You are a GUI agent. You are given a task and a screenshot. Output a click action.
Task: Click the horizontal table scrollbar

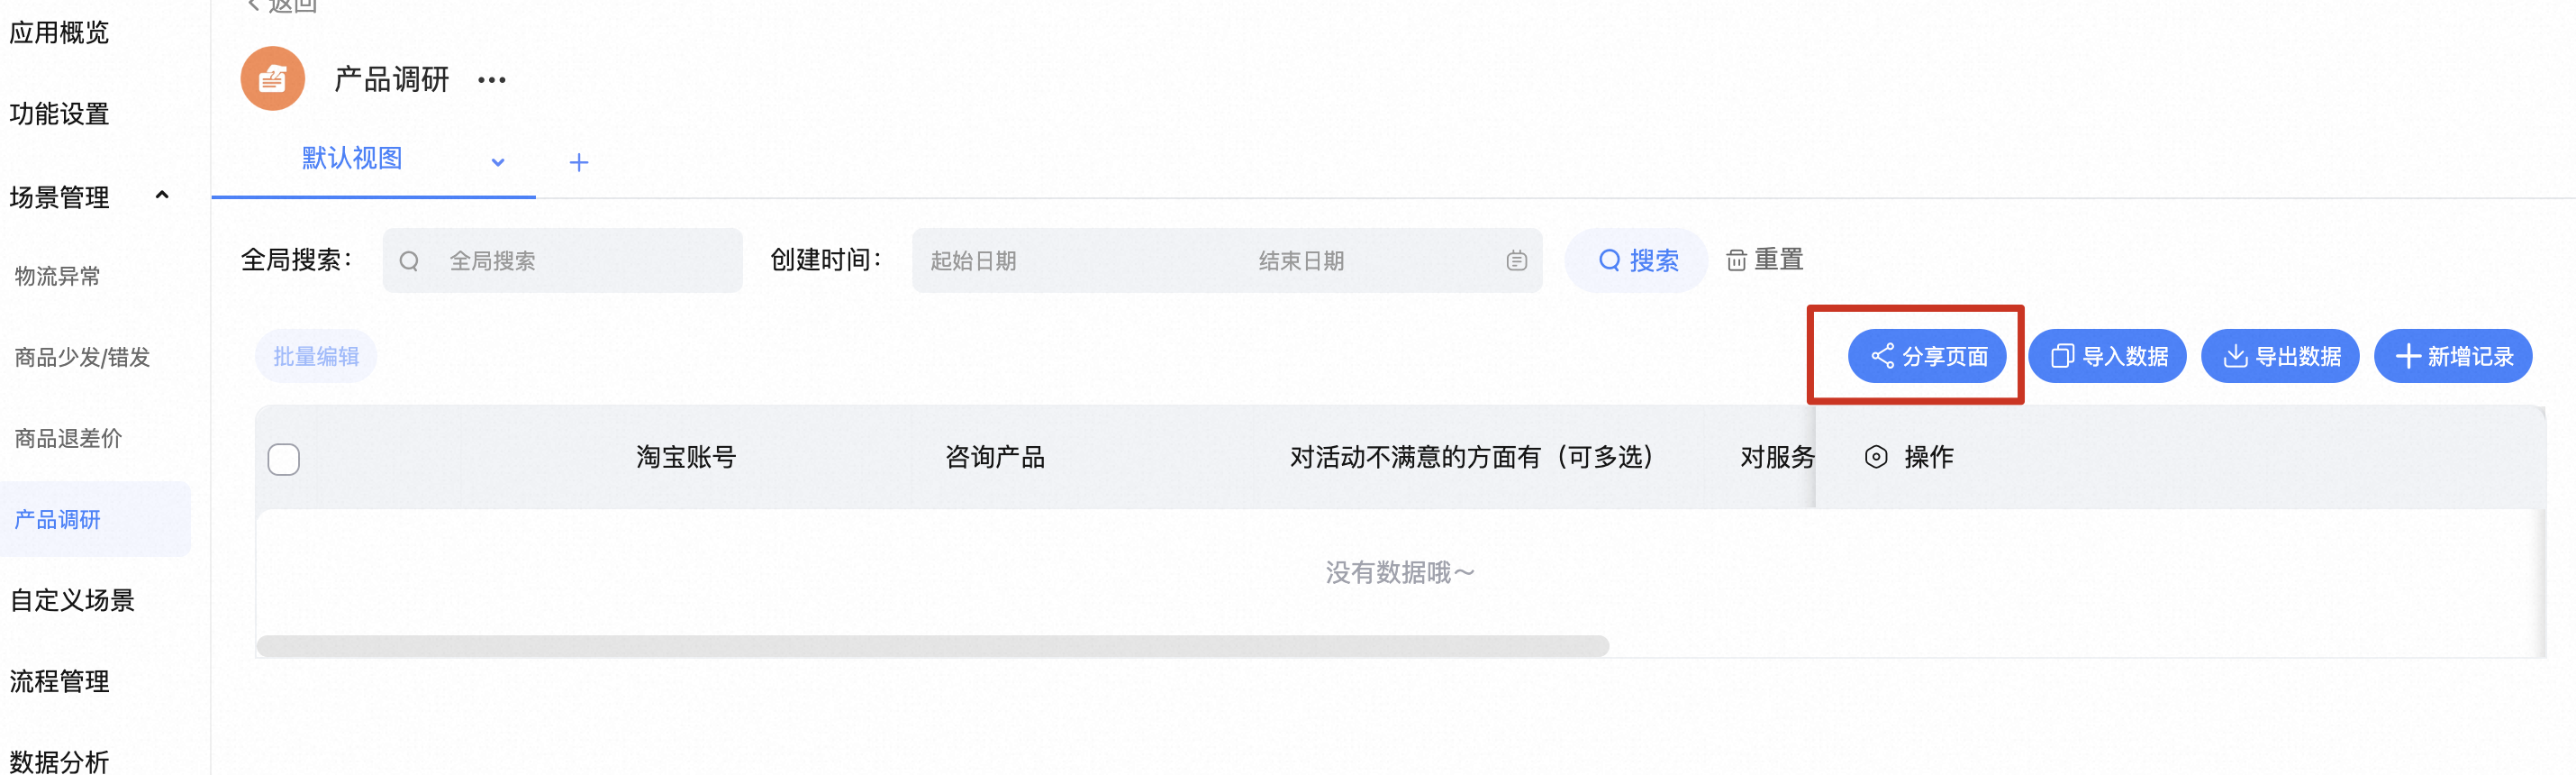(932, 646)
